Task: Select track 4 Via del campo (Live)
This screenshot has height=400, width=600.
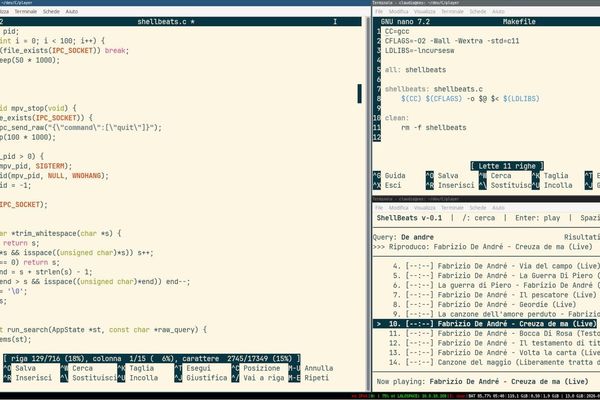Action: coord(496,266)
